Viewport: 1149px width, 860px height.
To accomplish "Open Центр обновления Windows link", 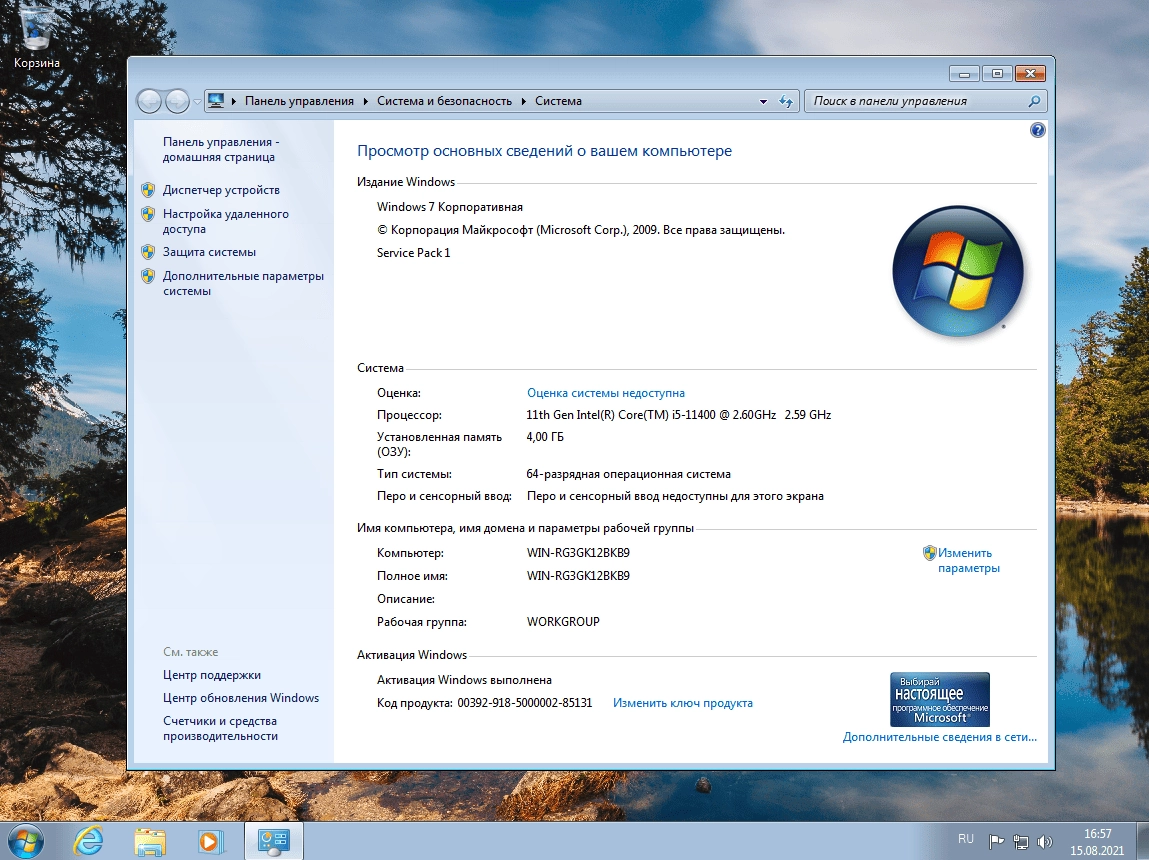I will tap(241, 698).
